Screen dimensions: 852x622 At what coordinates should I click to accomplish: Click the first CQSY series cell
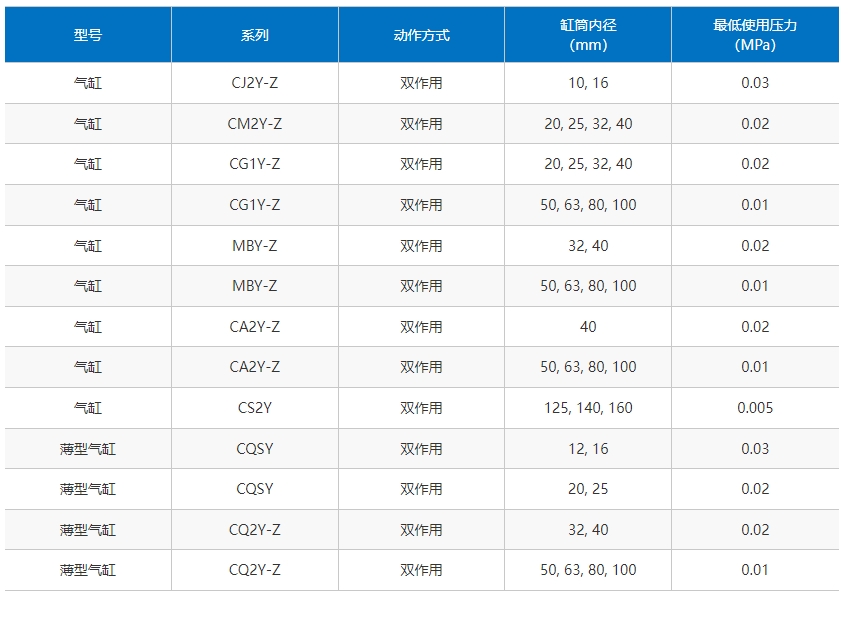255,449
